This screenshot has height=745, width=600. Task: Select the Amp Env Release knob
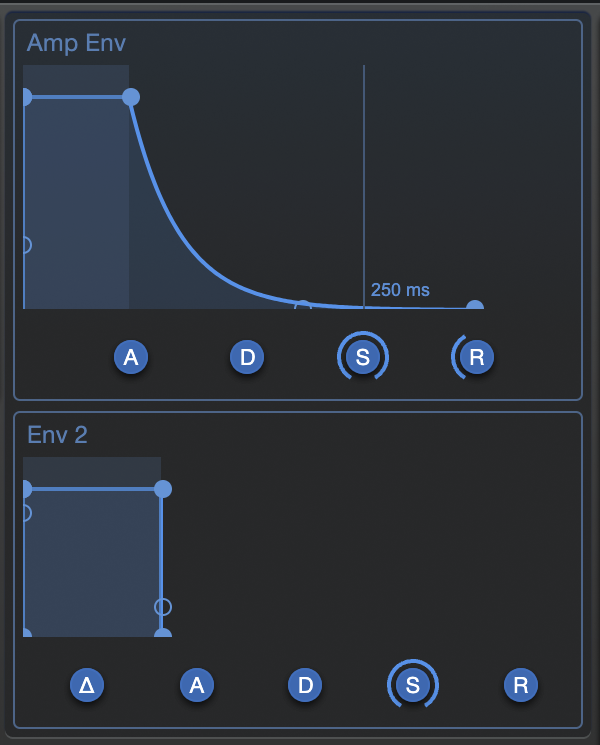(x=476, y=357)
